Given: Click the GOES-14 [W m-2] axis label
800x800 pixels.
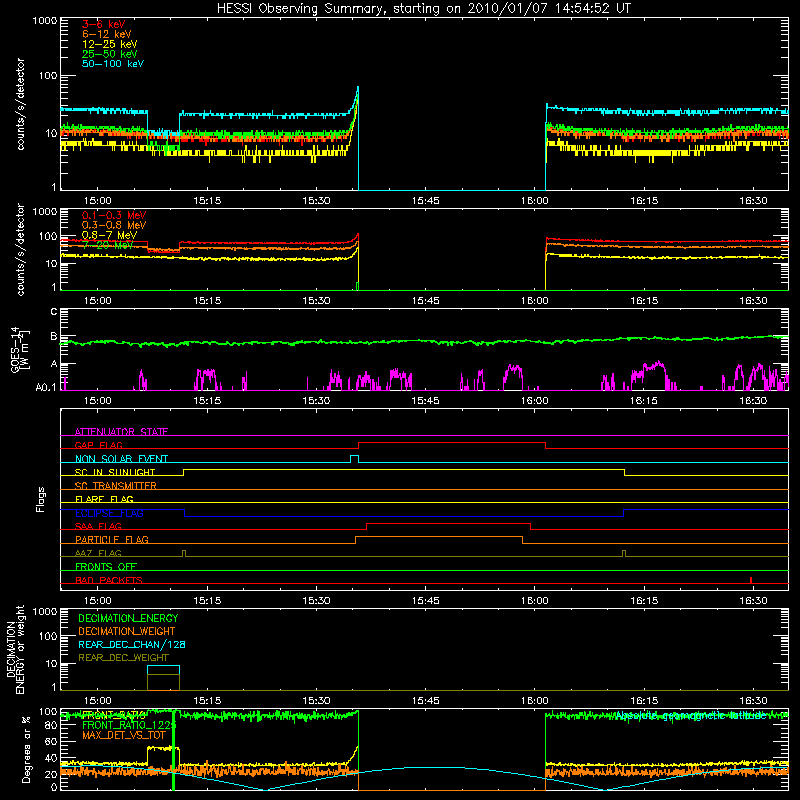Looking at the screenshot, I should coord(19,350).
